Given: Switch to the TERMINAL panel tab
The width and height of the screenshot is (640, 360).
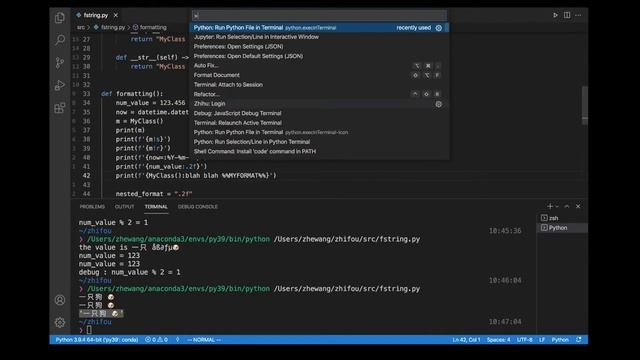Looking at the screenshot, I should [x=156, y=207].
